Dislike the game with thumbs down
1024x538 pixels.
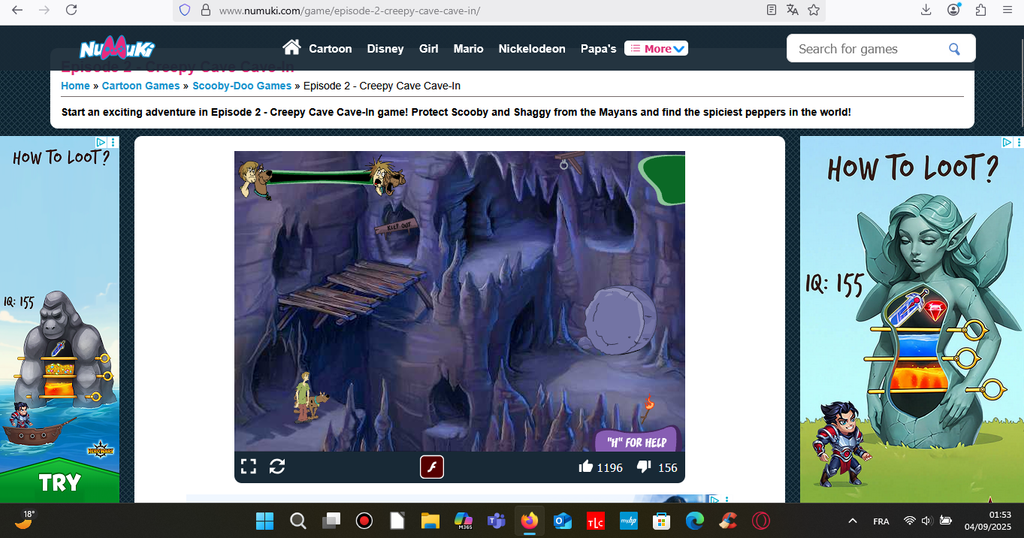(644, 466)
